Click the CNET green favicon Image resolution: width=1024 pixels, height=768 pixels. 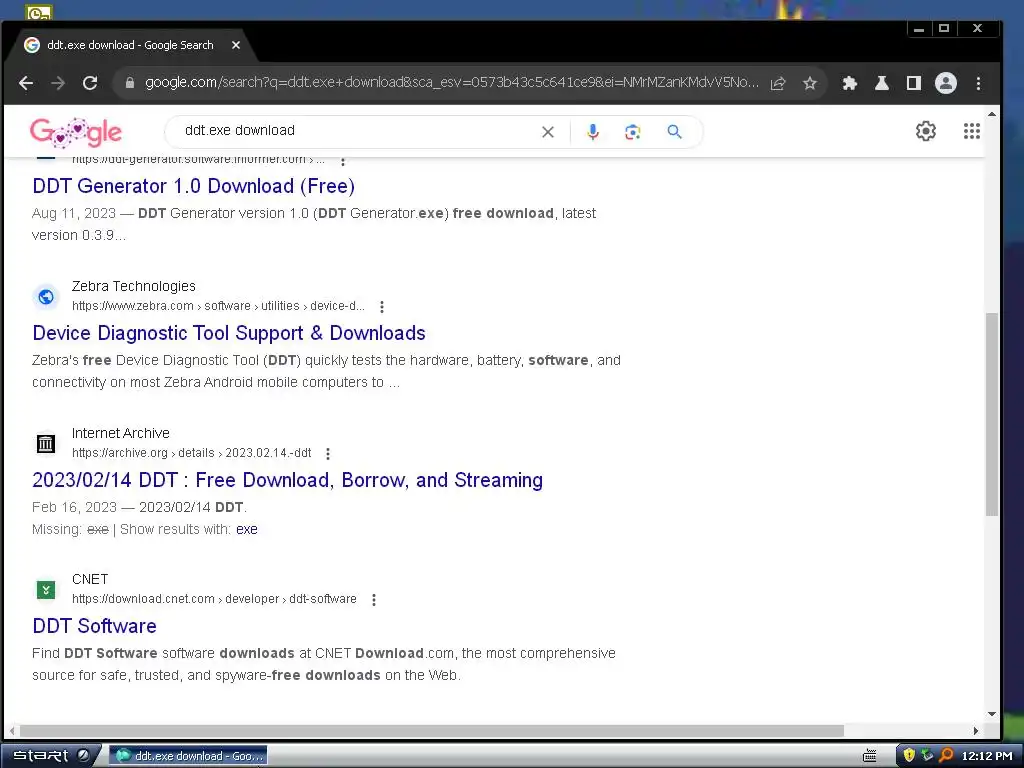point(46,590)
